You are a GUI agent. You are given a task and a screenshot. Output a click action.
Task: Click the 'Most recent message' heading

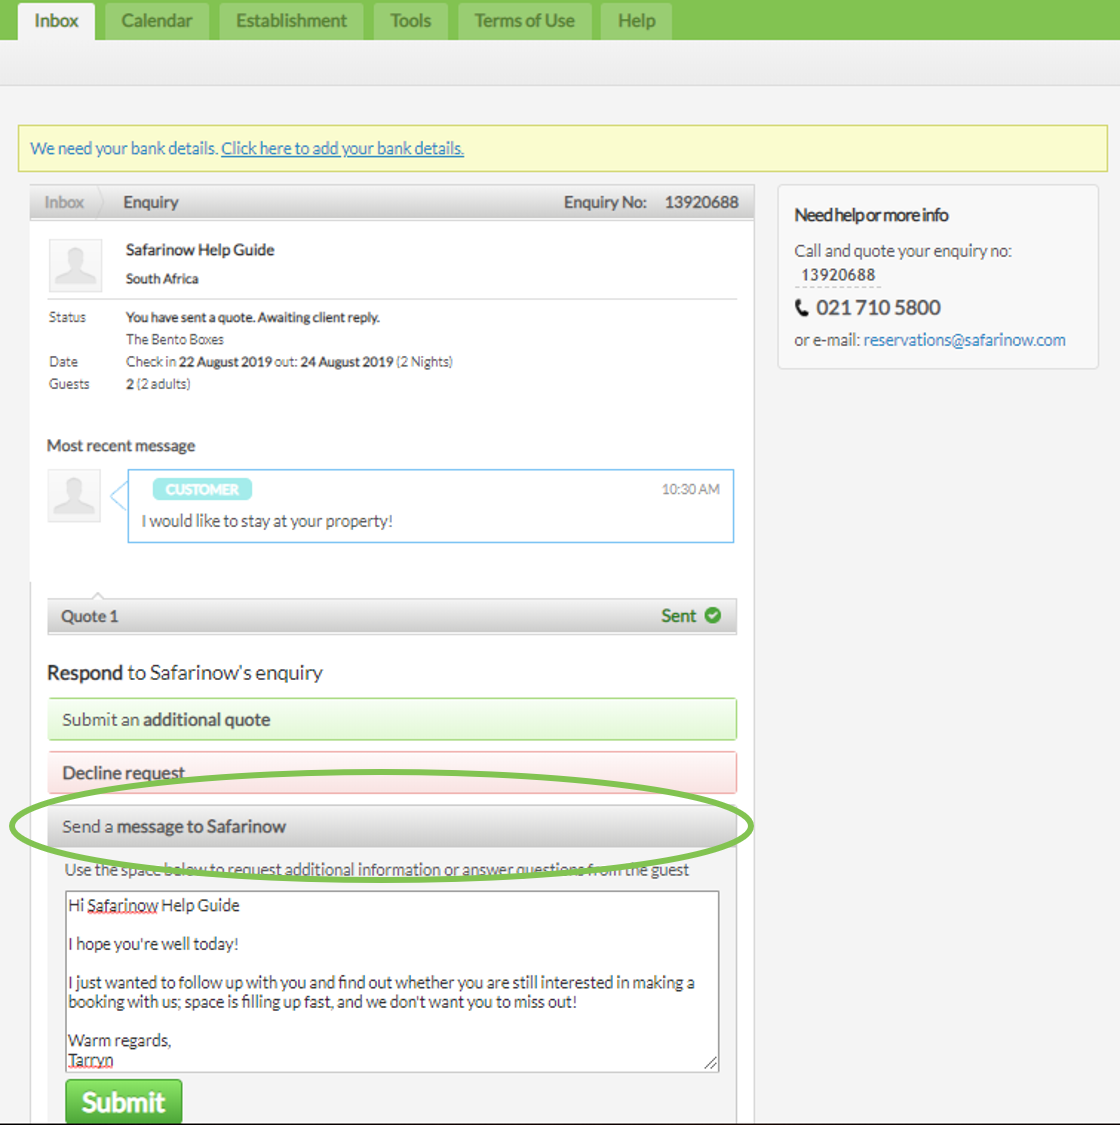pyautogui.click(x=121, y=446)
